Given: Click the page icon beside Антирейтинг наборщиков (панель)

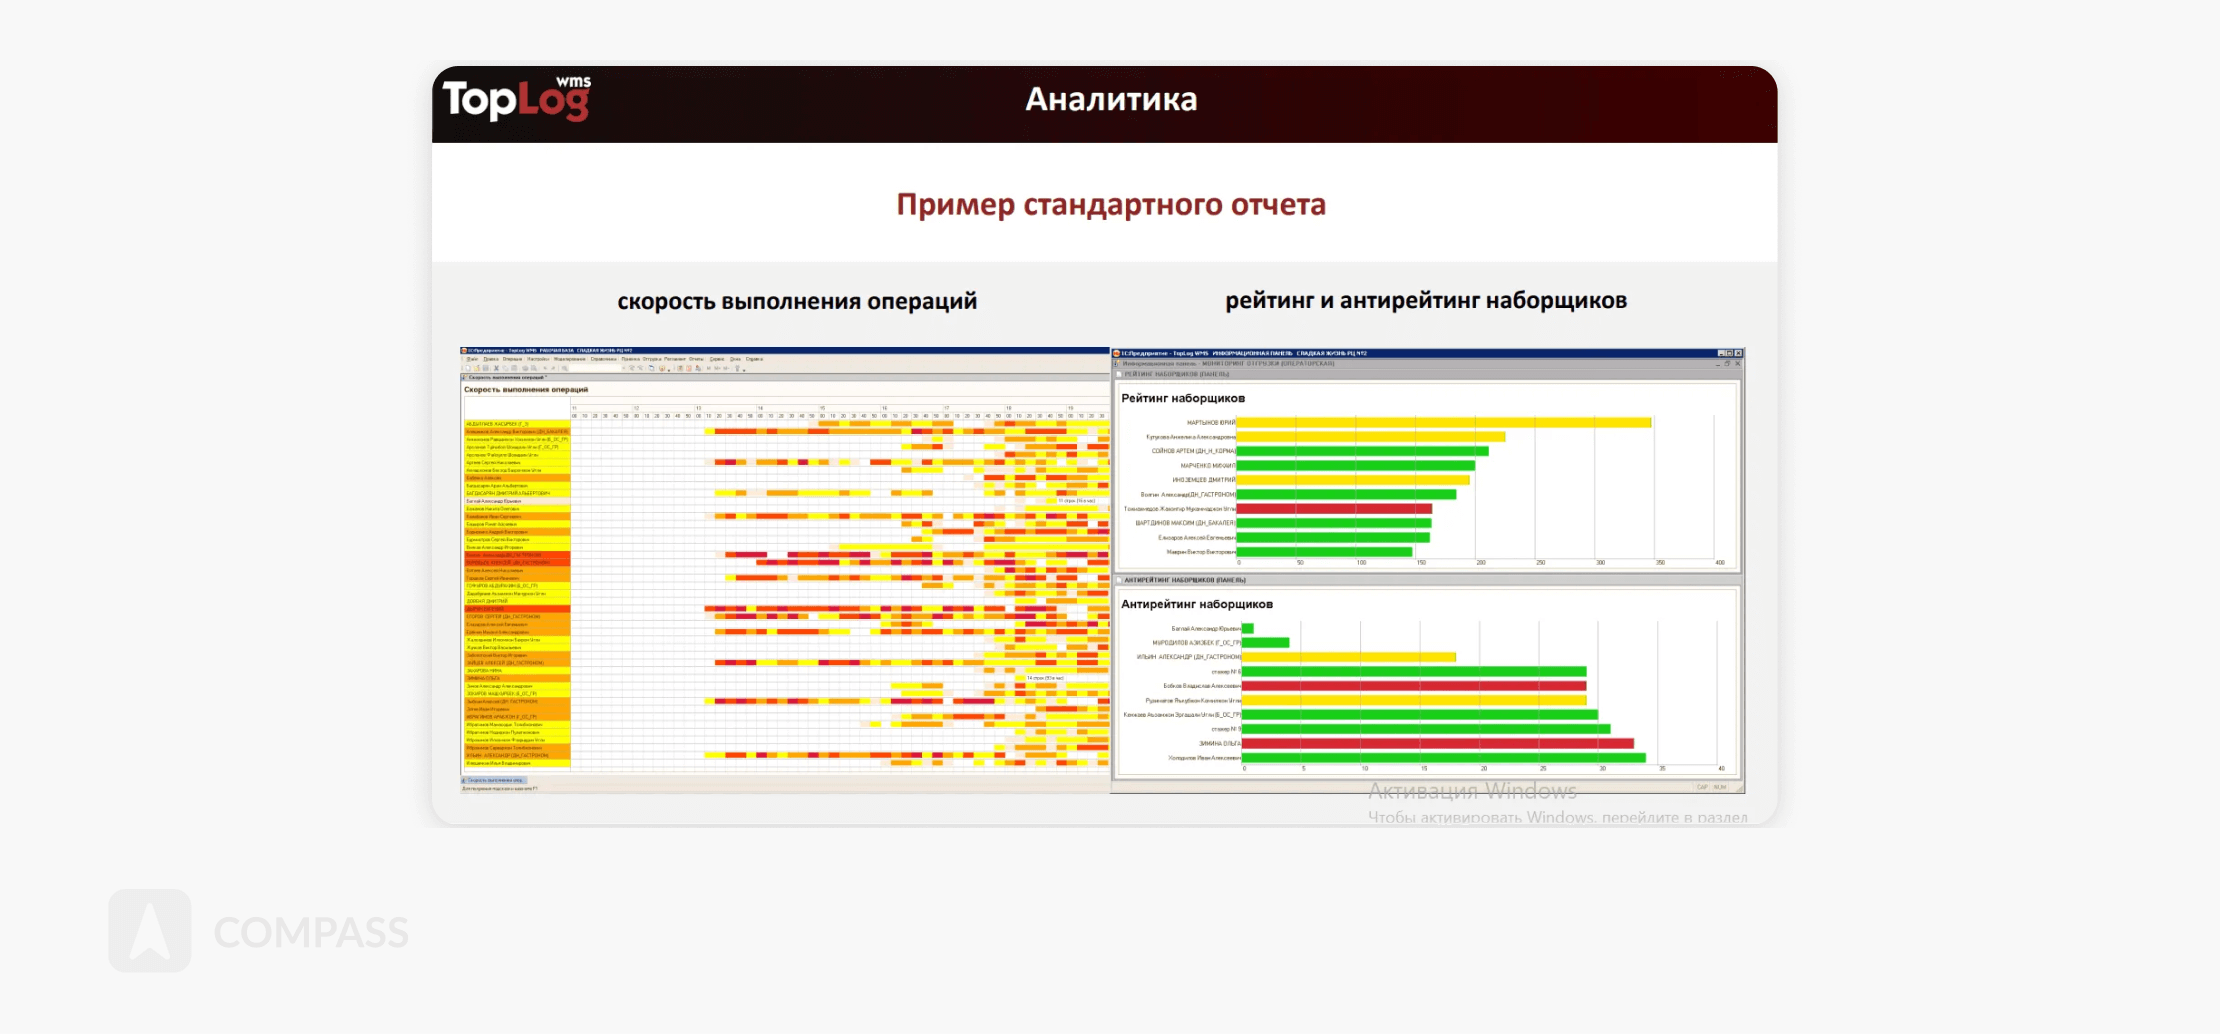Looking at the screenshot, I should (1119, 580).
